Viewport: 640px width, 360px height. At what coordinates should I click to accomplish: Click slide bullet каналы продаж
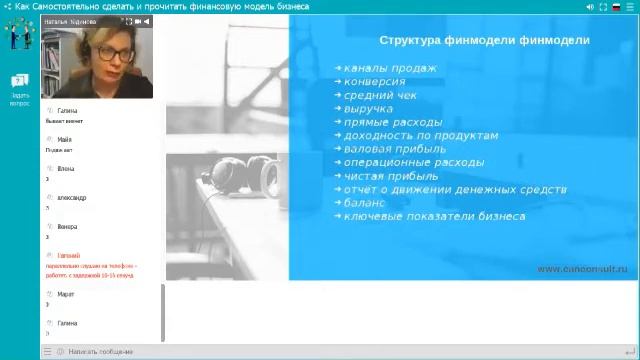[390, 68]
